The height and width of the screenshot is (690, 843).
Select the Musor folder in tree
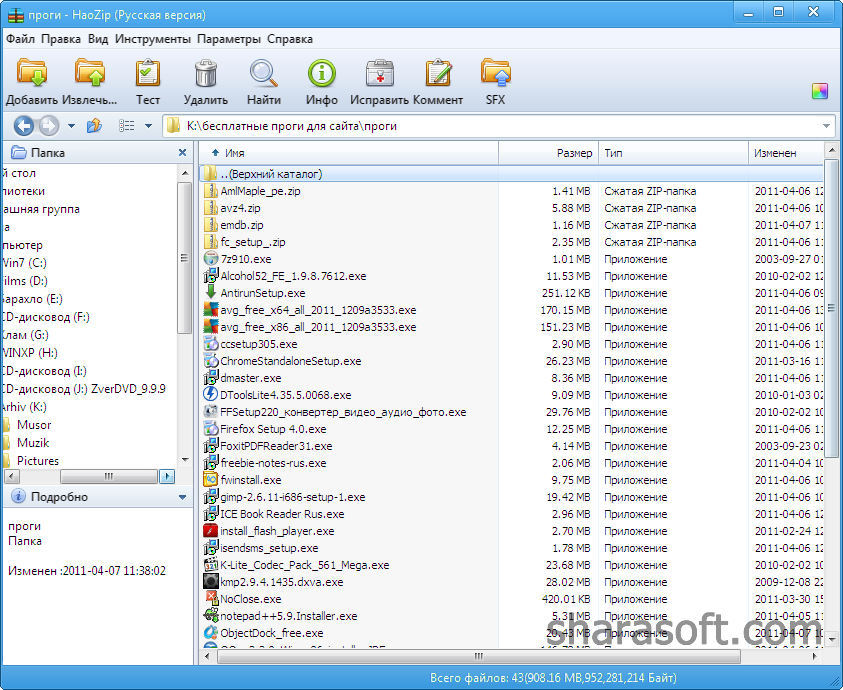tap(34, 425)
